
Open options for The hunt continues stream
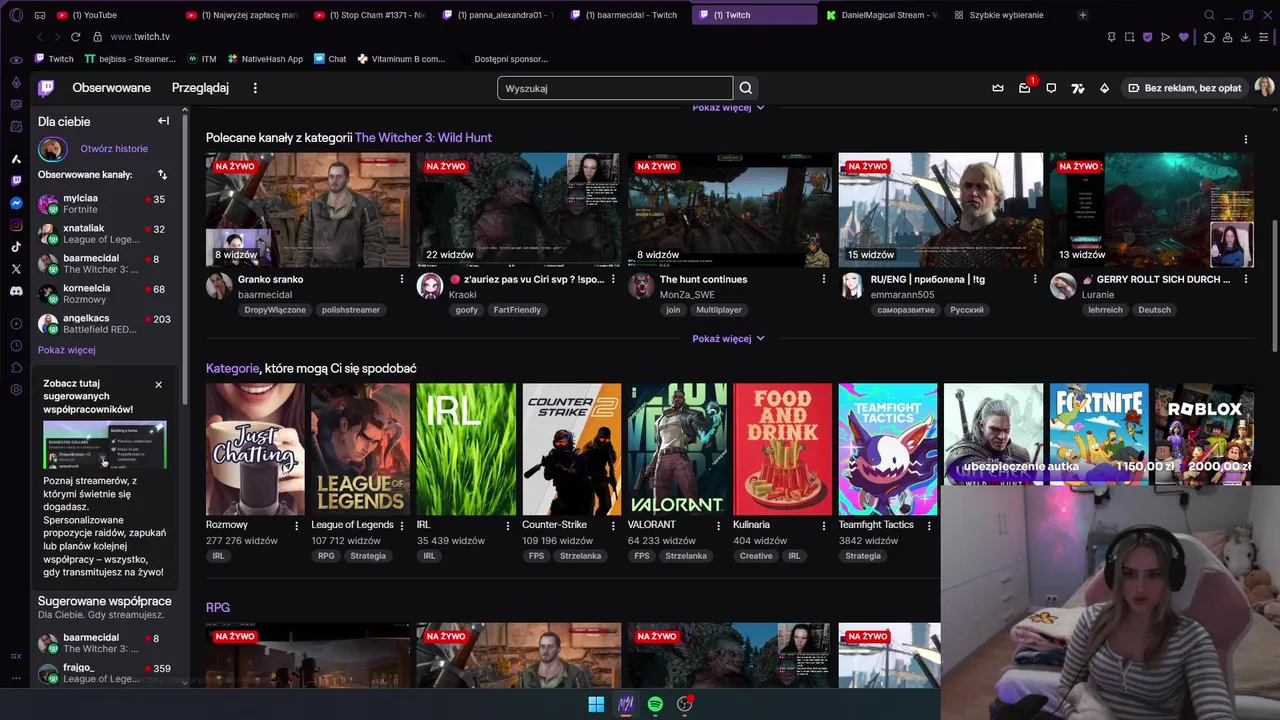point(824,279)
